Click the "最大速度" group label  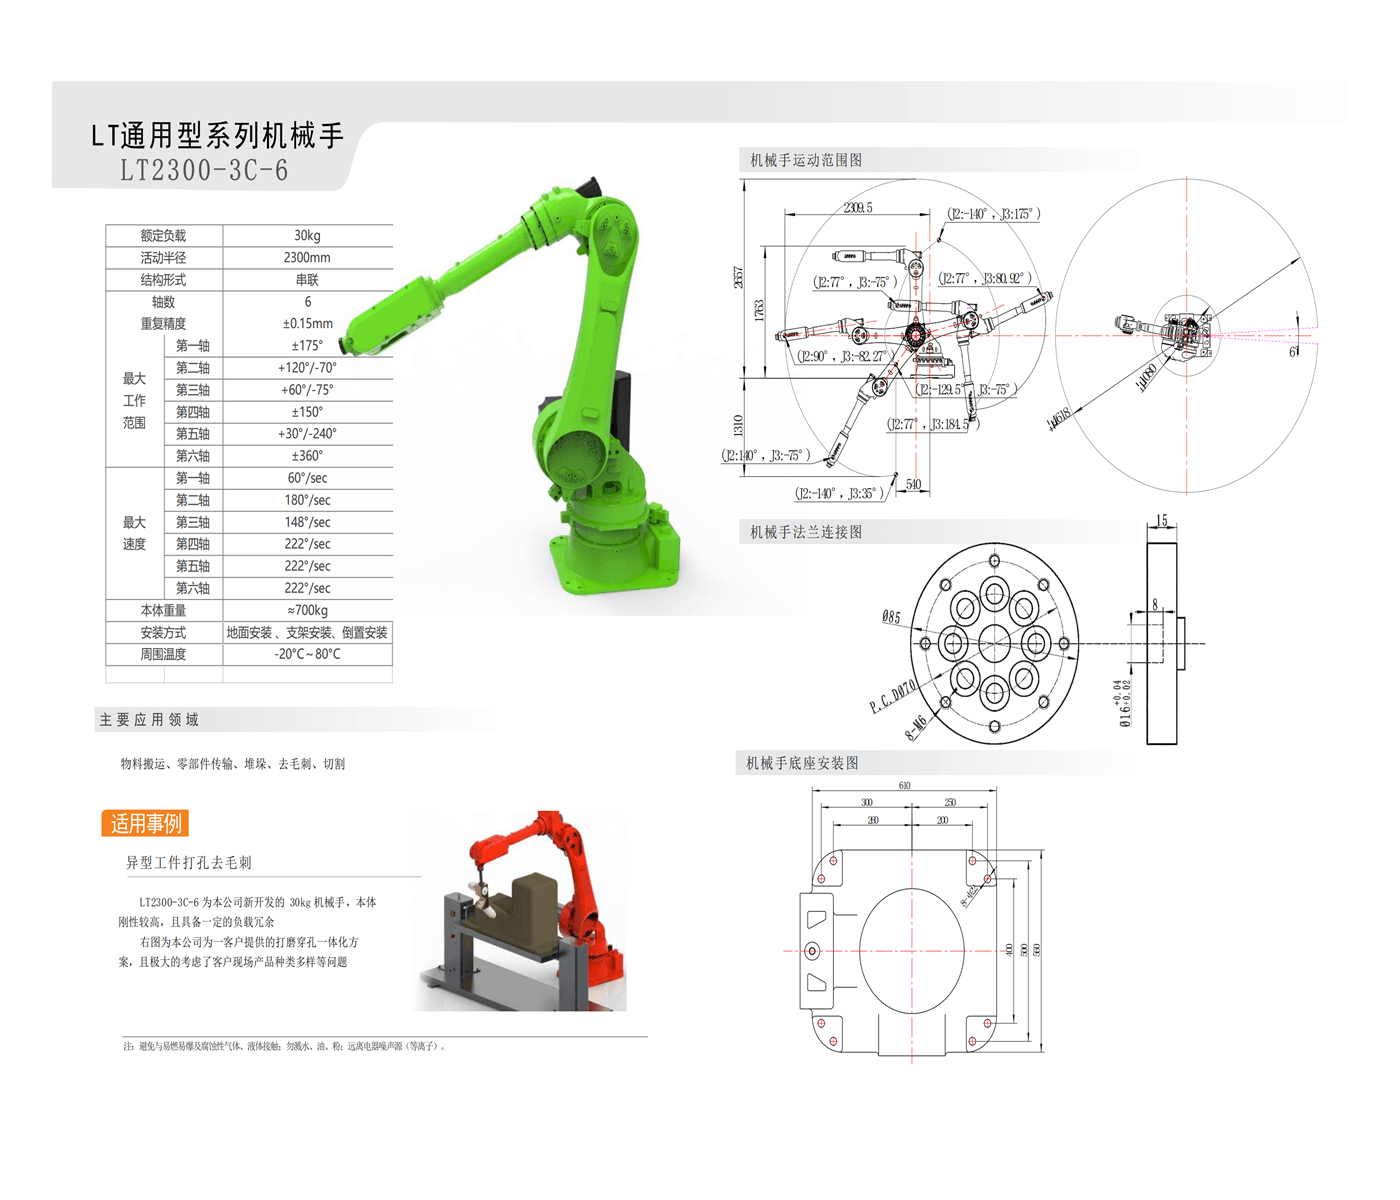[x=134, y=533]
